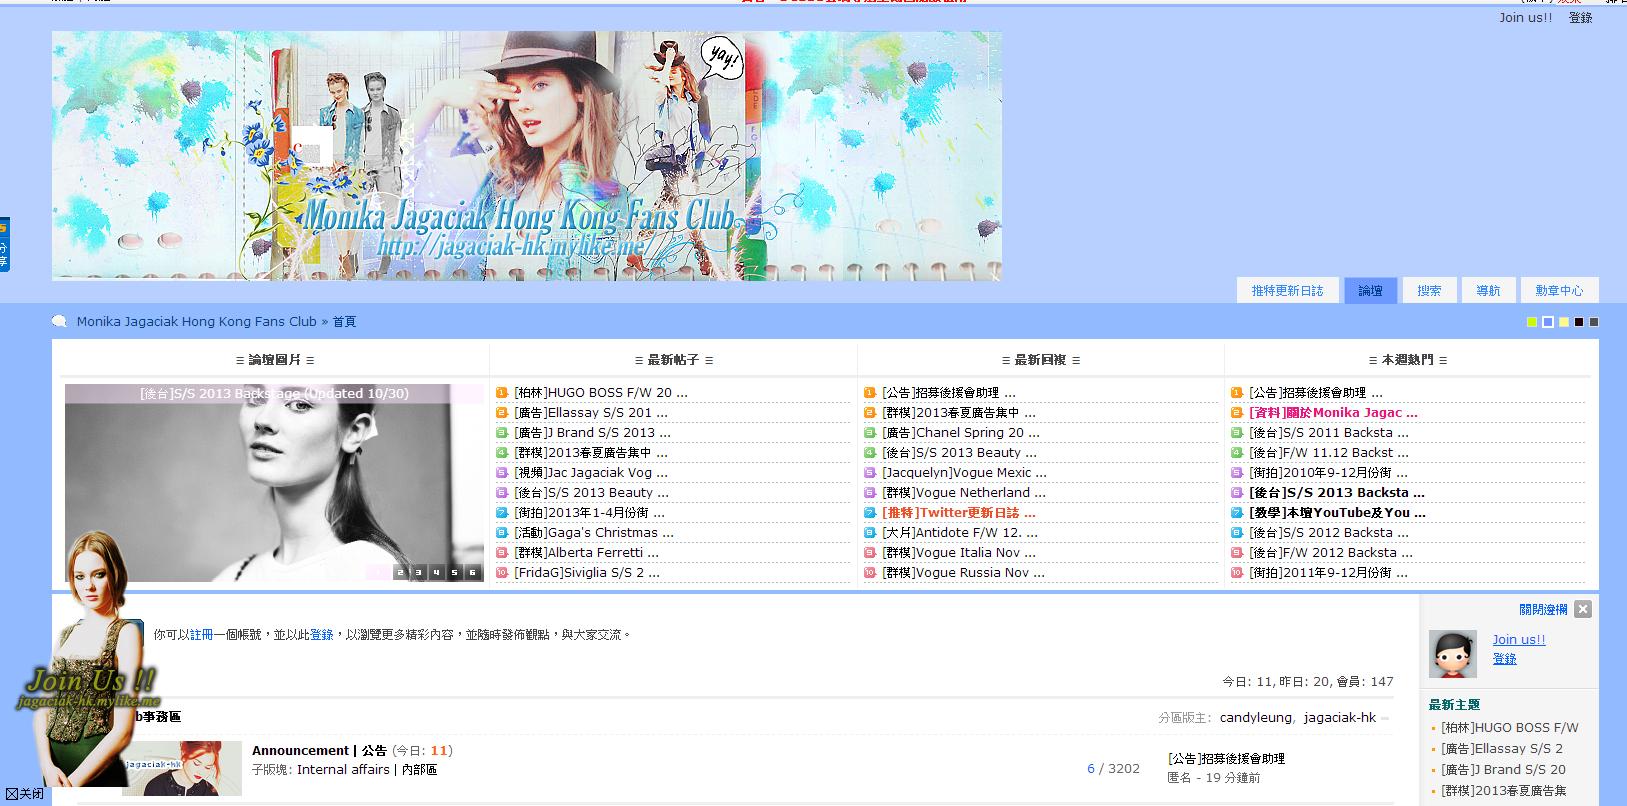The image size is (1627, 806).
Task: Go to the 導航 navigation tab
Action: click(x=1488, y=290)
